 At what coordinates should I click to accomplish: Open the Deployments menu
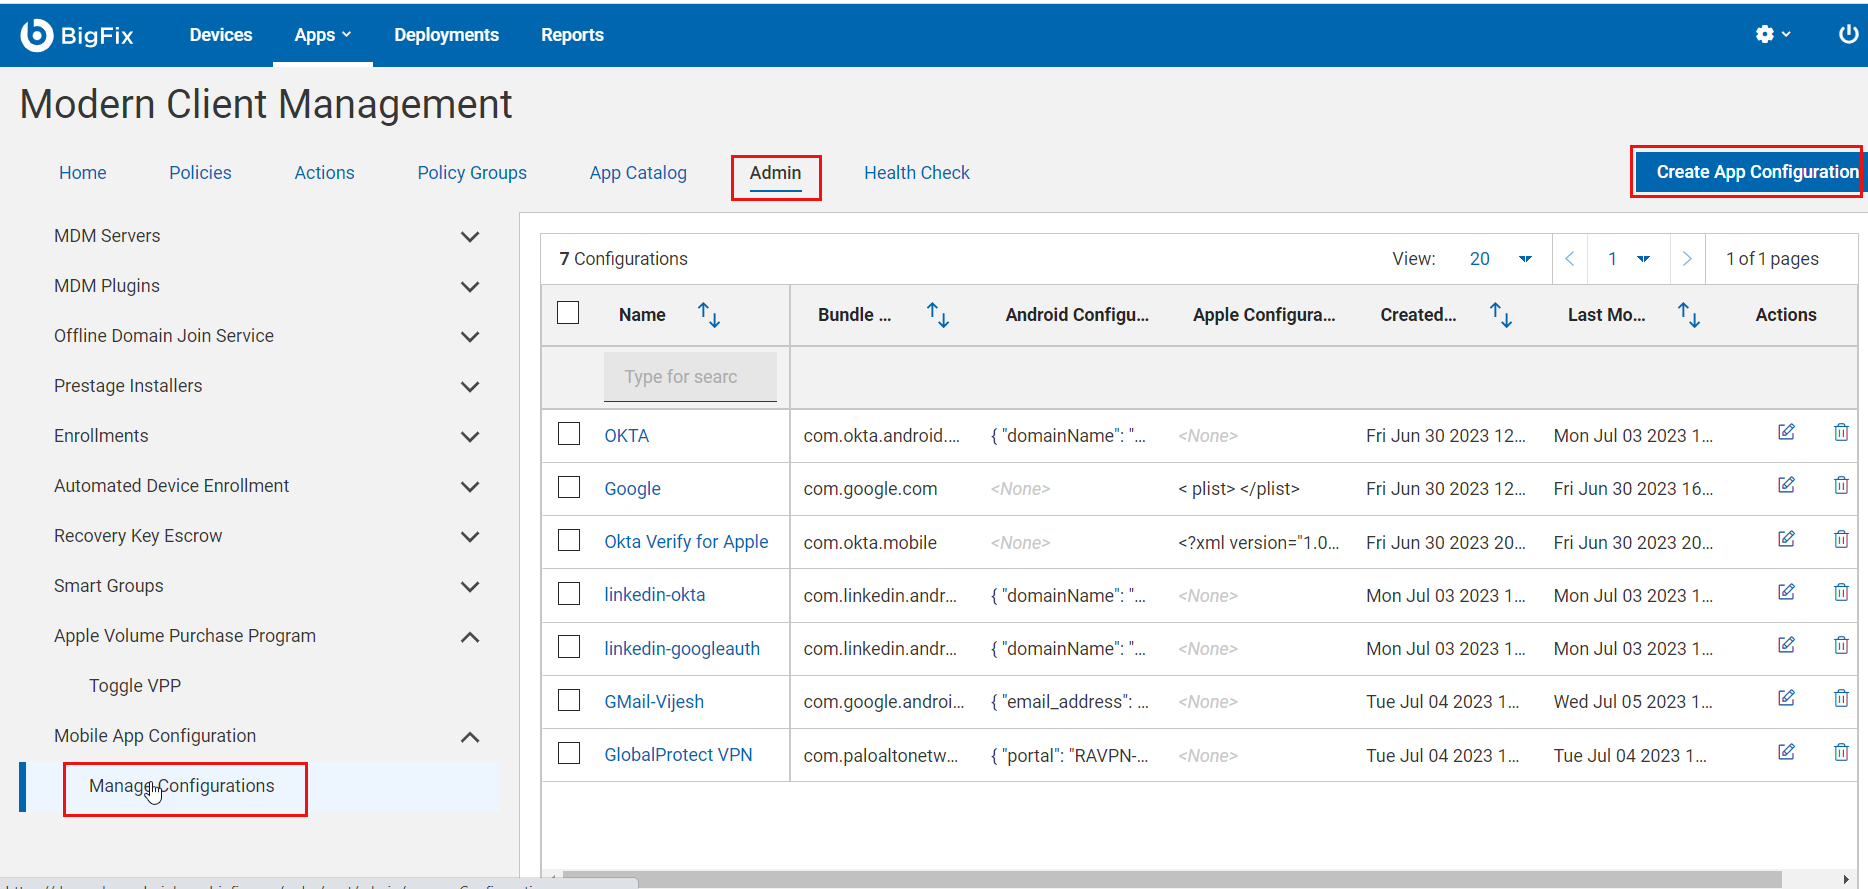[446, 35]
